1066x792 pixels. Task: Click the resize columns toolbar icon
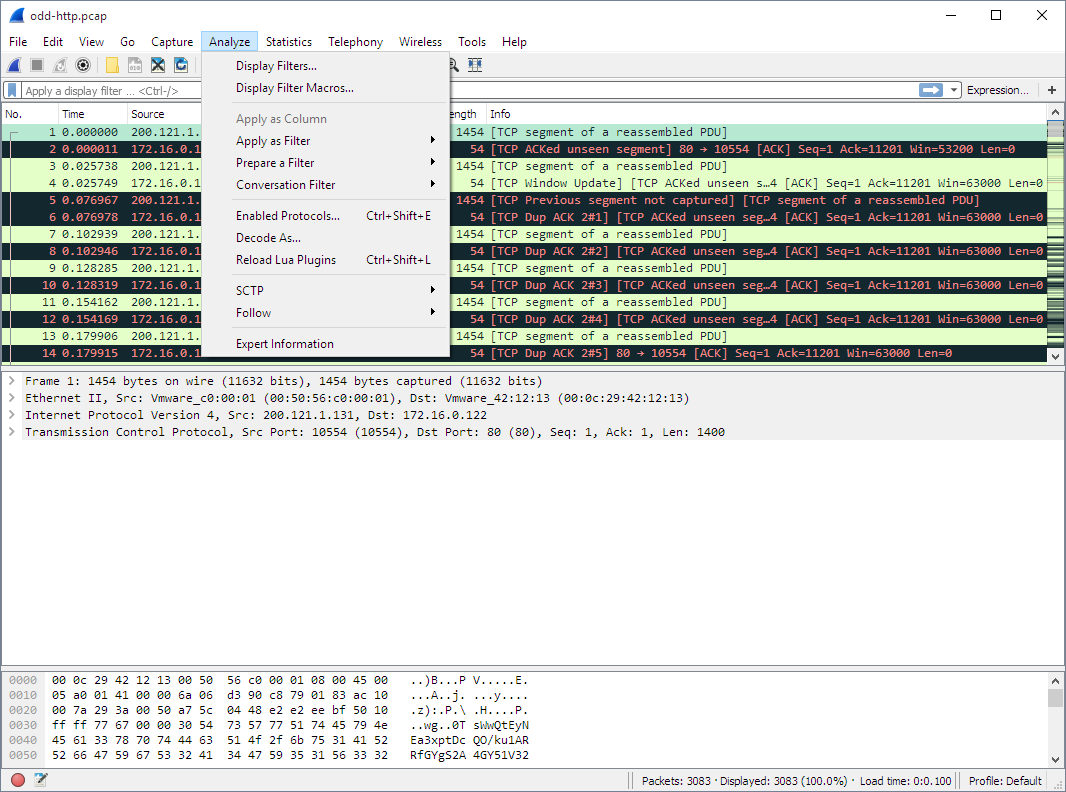click(x=475, y=65)
